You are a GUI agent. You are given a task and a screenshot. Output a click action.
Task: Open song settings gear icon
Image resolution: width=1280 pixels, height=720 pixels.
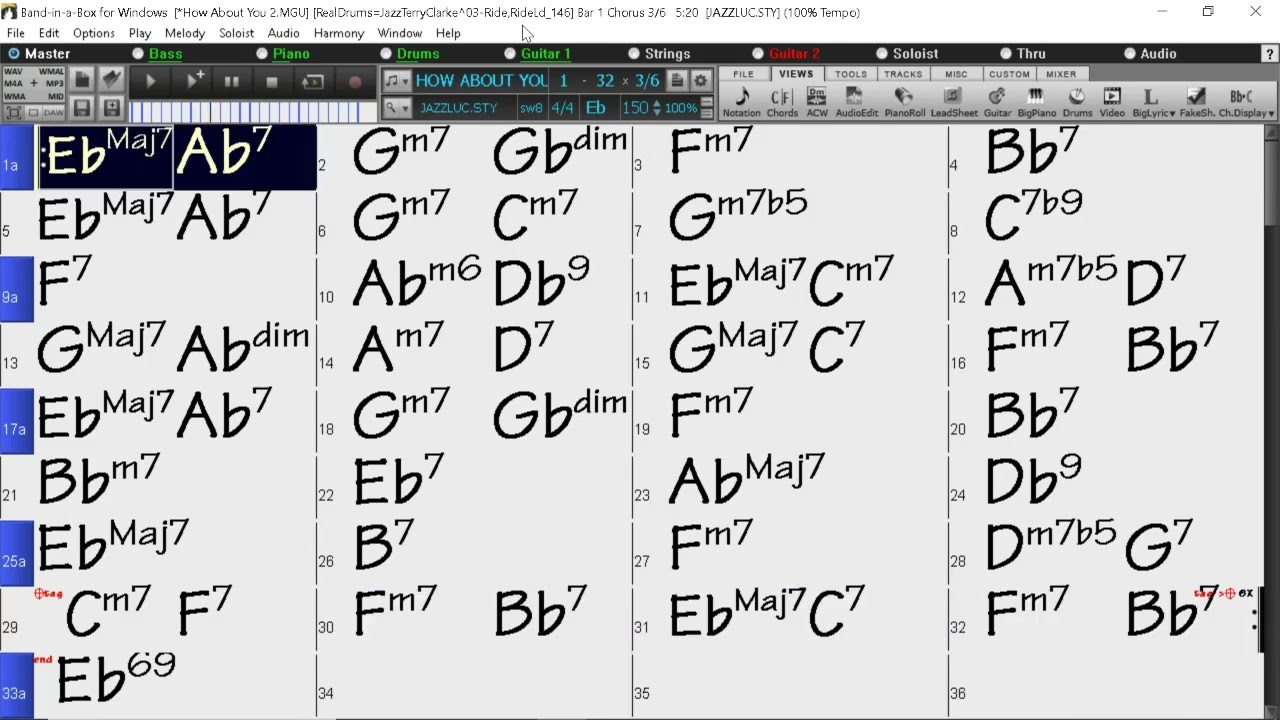701,81
